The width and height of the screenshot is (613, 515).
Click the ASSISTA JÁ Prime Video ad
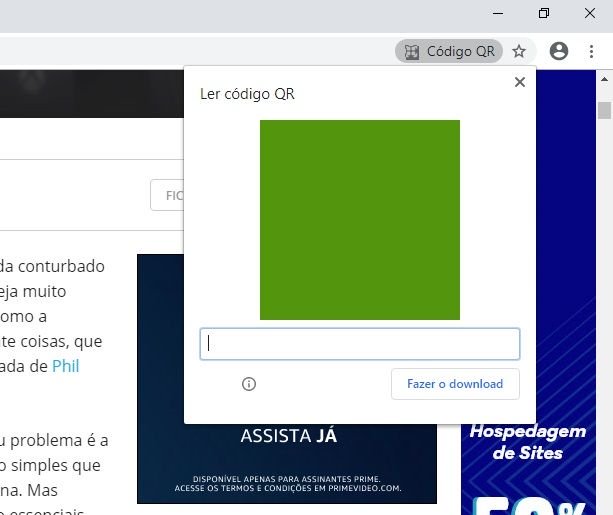pyautogui.click(x=289, y=464)
